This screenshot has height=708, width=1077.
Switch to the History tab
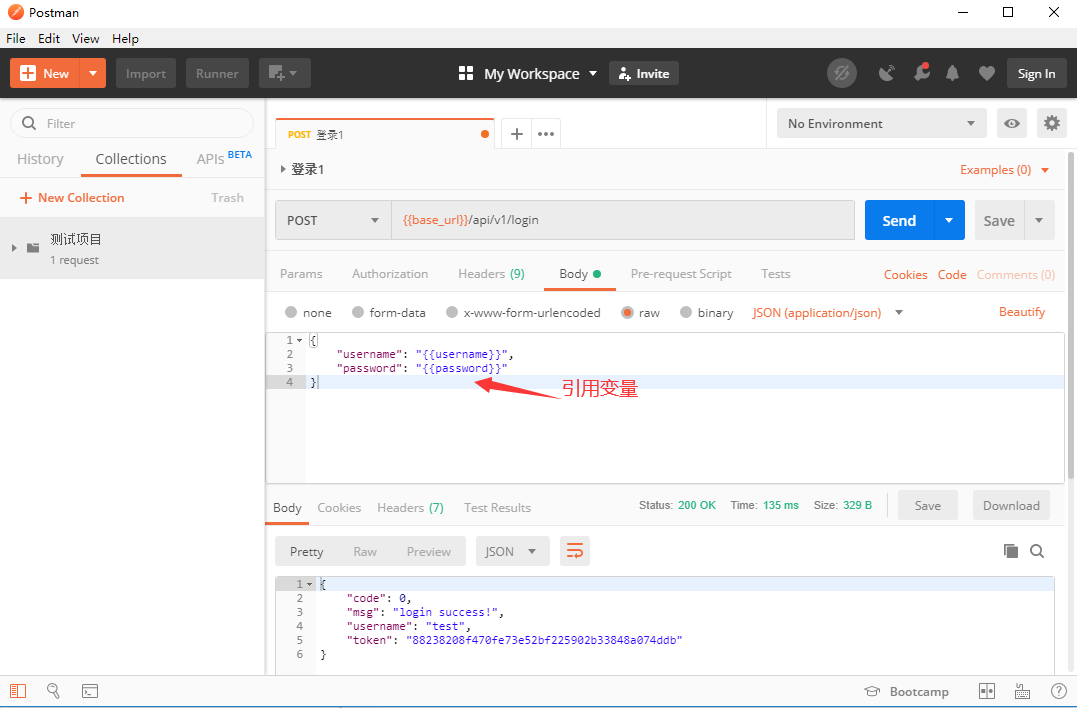click(40, 159)
